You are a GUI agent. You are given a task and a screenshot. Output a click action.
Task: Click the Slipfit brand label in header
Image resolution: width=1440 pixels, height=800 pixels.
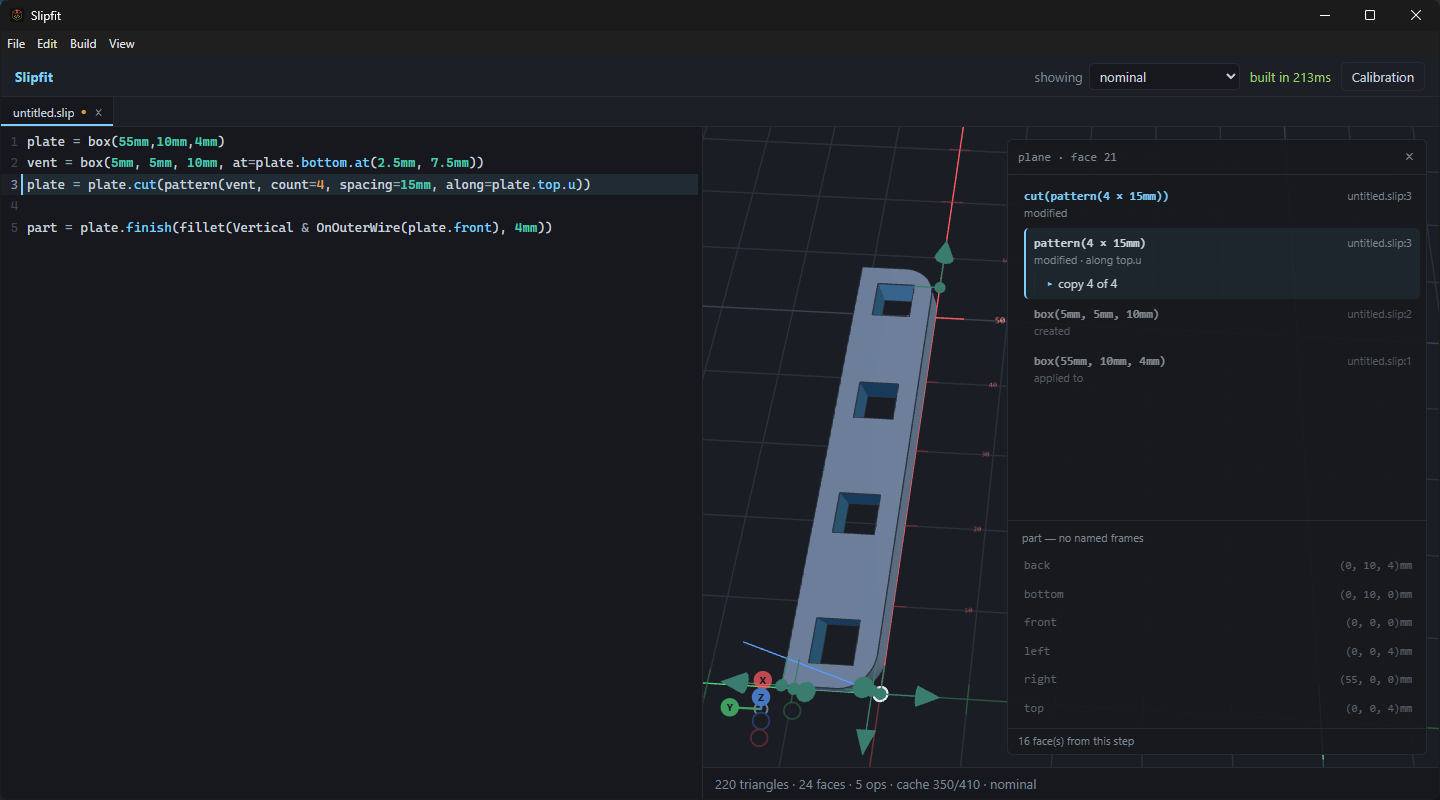tap(34, 77)
